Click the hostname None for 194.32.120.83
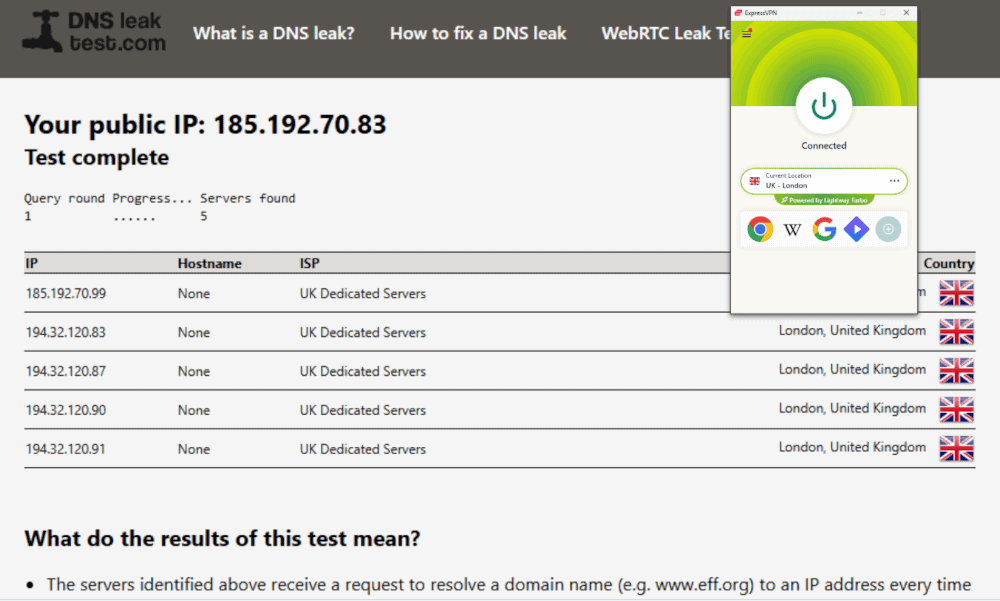This screenshot has height=601, width=1000. pyautogui.click(x=194, y=332)
